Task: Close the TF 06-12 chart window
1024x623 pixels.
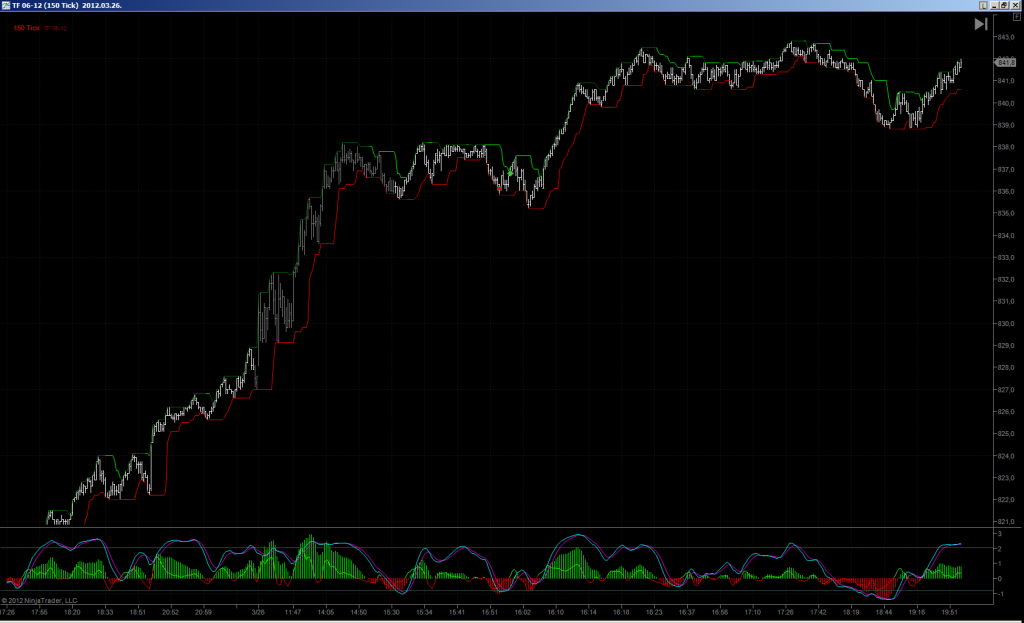Action: tap(1015, 5)
